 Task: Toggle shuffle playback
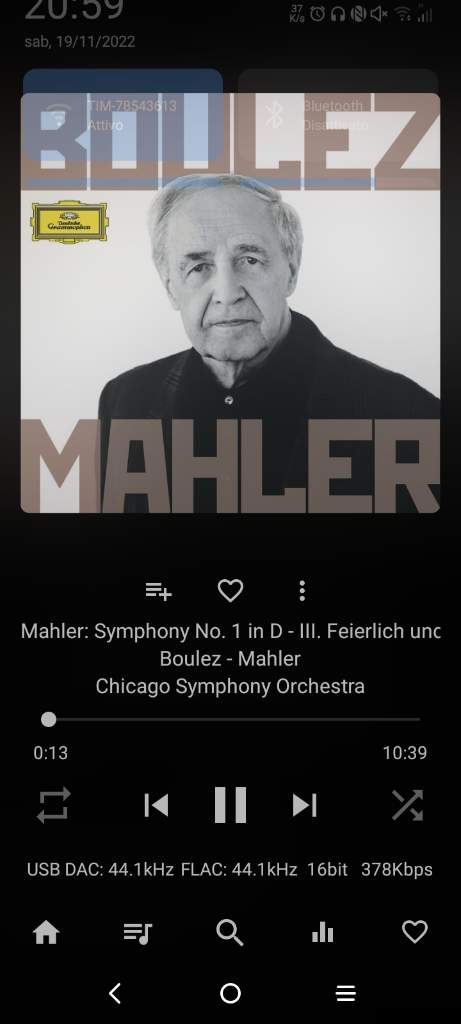(407, 805)
